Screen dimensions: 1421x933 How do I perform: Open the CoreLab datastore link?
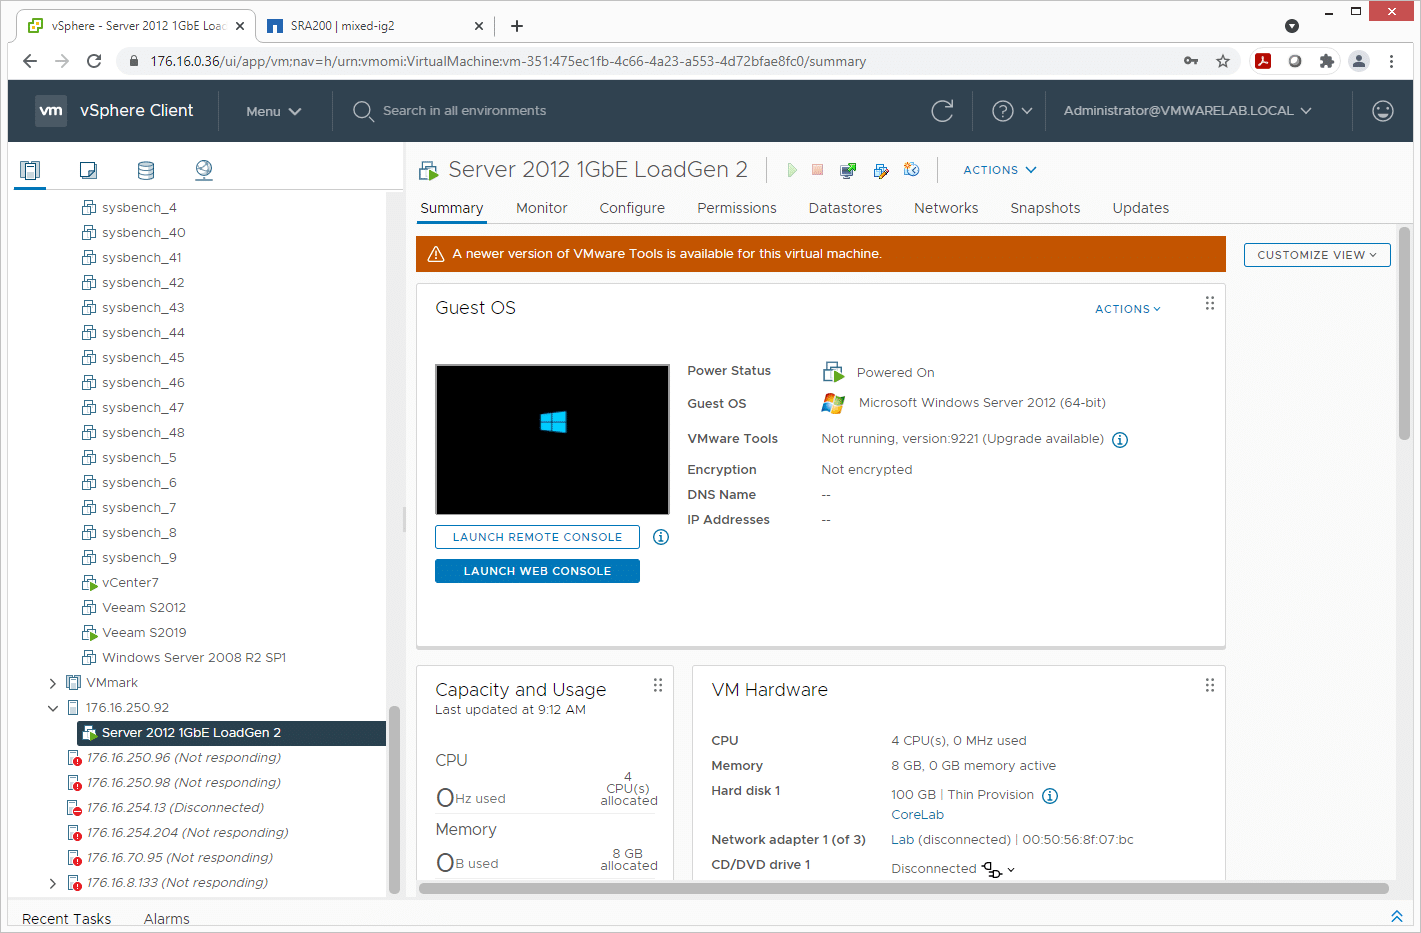[x=917, y=815]
